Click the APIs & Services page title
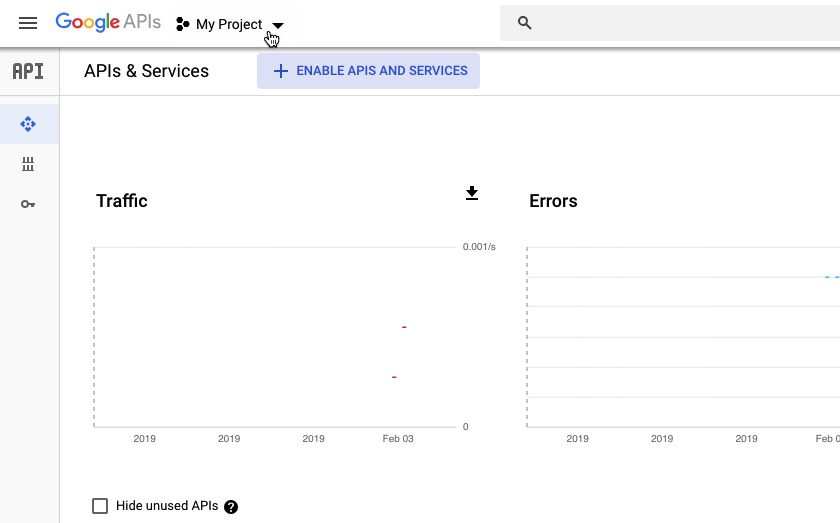The height and width of the screenshot is (523, 840). [146, 71]
